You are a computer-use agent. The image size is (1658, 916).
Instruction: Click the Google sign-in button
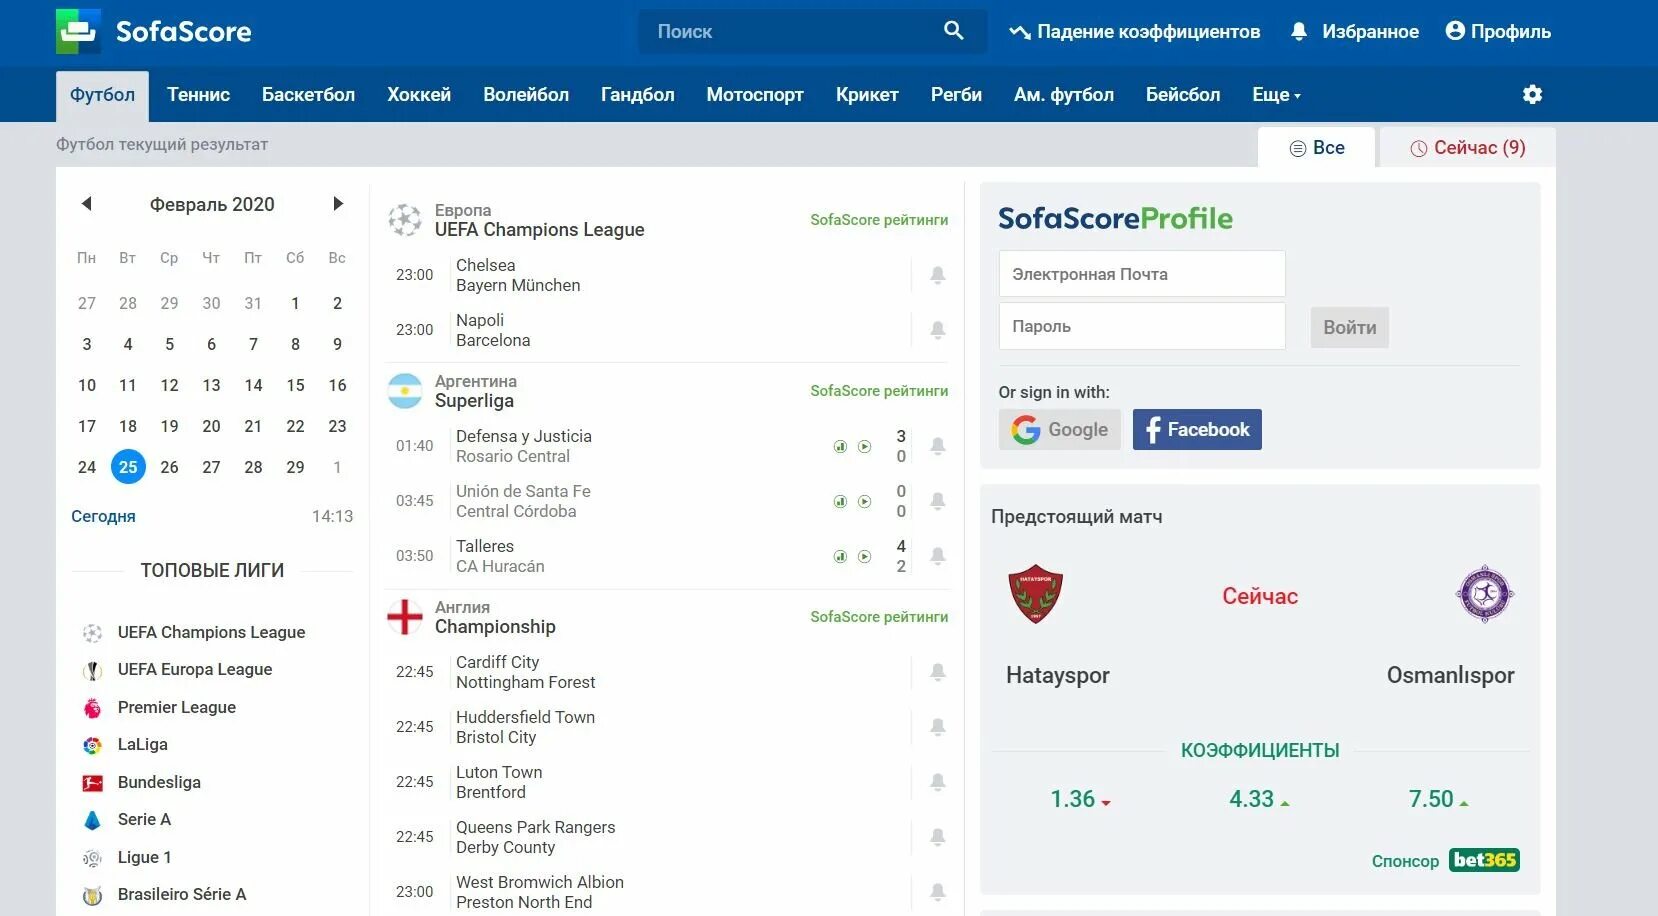(1060, 430)
